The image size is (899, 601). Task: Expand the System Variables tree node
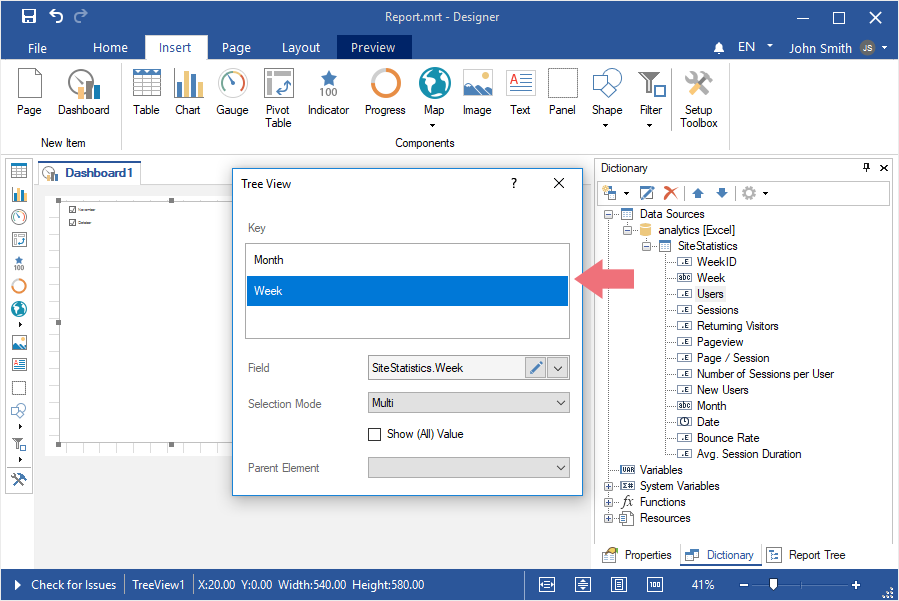coord(608,486)
